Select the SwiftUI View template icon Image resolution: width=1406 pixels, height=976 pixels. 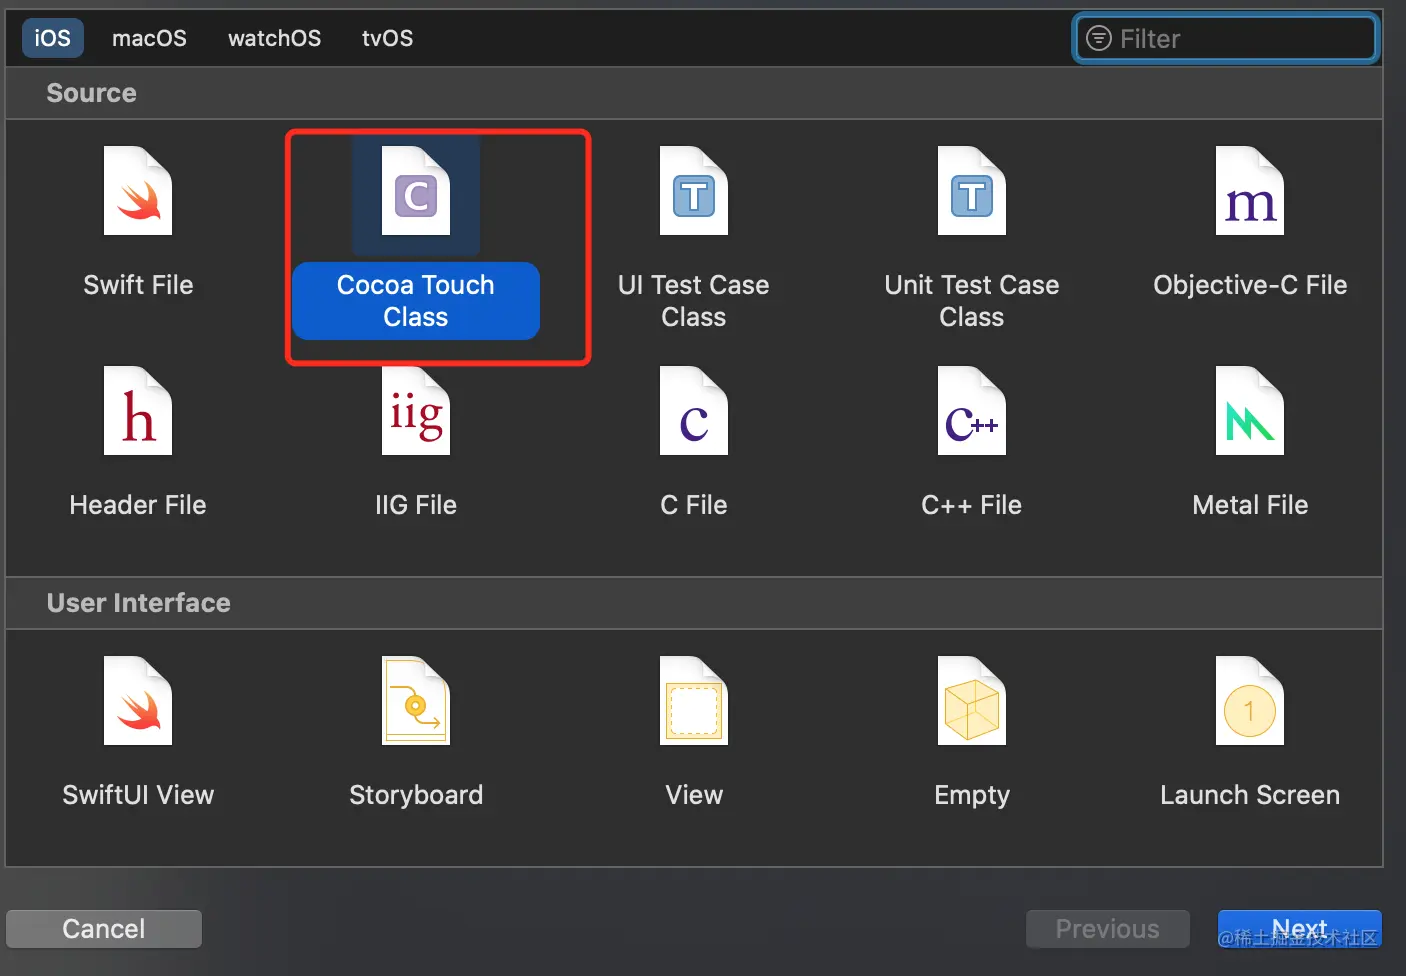coord(138,701)
